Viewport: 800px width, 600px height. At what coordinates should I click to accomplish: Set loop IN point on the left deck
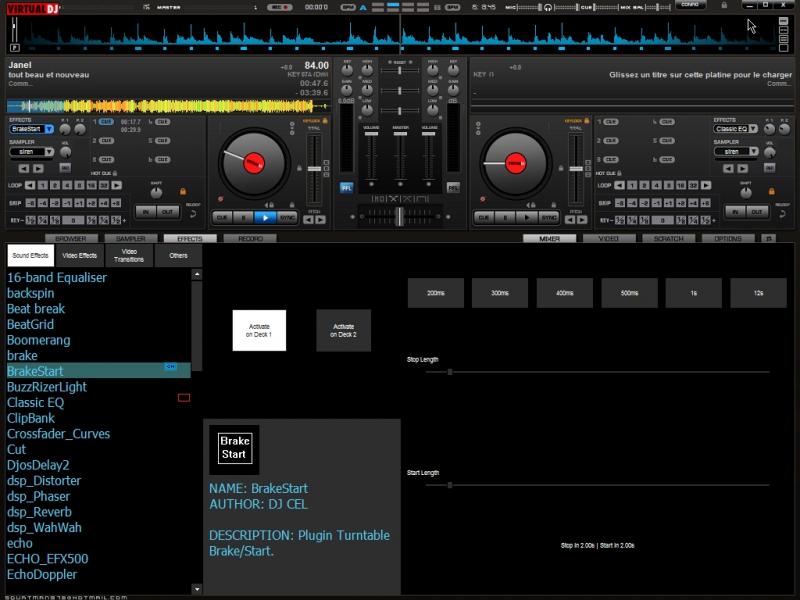point(144,212)
